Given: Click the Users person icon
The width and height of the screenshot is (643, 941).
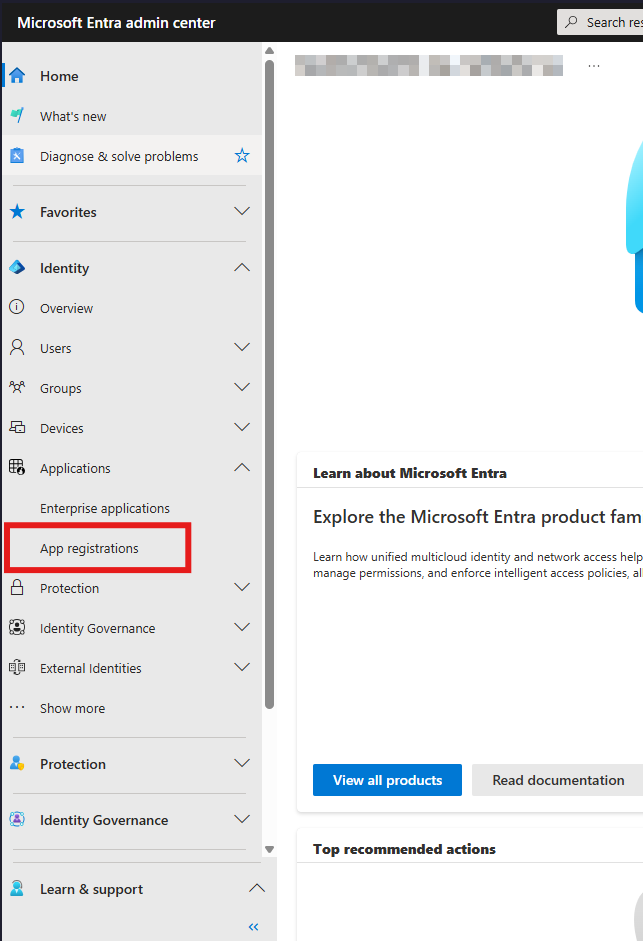Looking at the screenshot, I should tap(17, 347).
